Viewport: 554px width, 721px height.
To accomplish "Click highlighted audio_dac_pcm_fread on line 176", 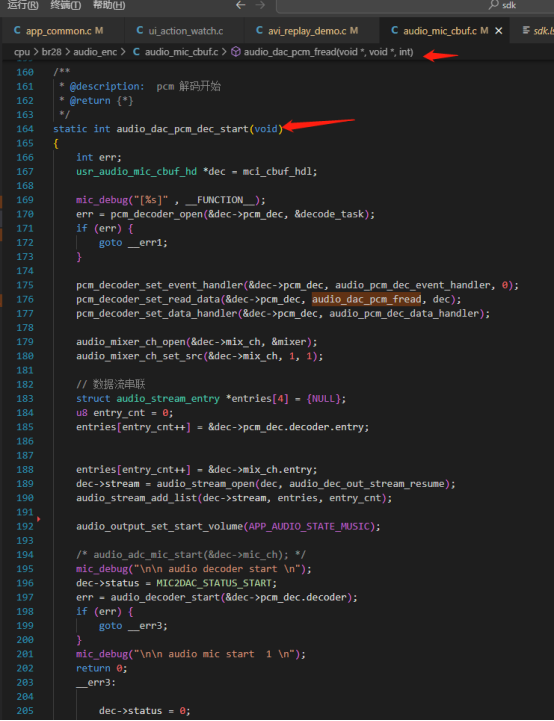I will [366, 299].
